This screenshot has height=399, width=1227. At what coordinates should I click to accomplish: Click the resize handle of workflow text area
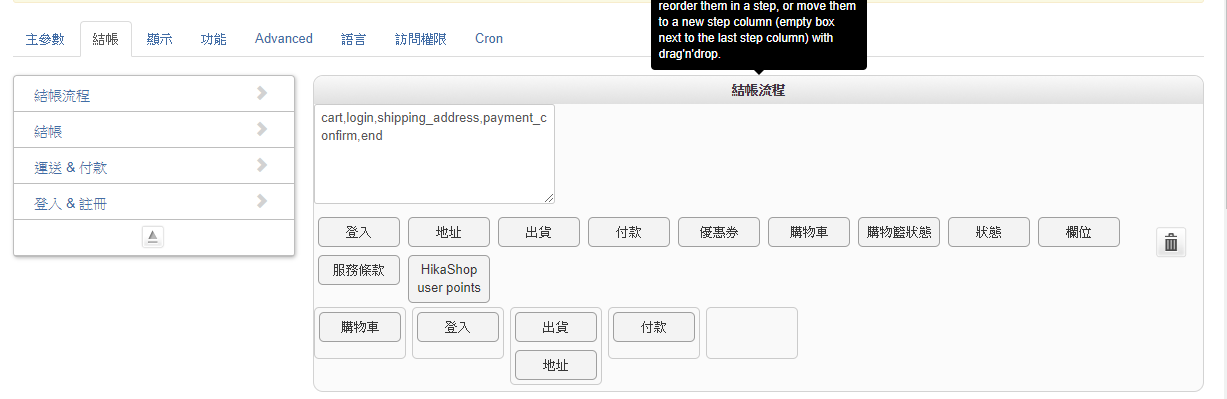click(548, 198)
